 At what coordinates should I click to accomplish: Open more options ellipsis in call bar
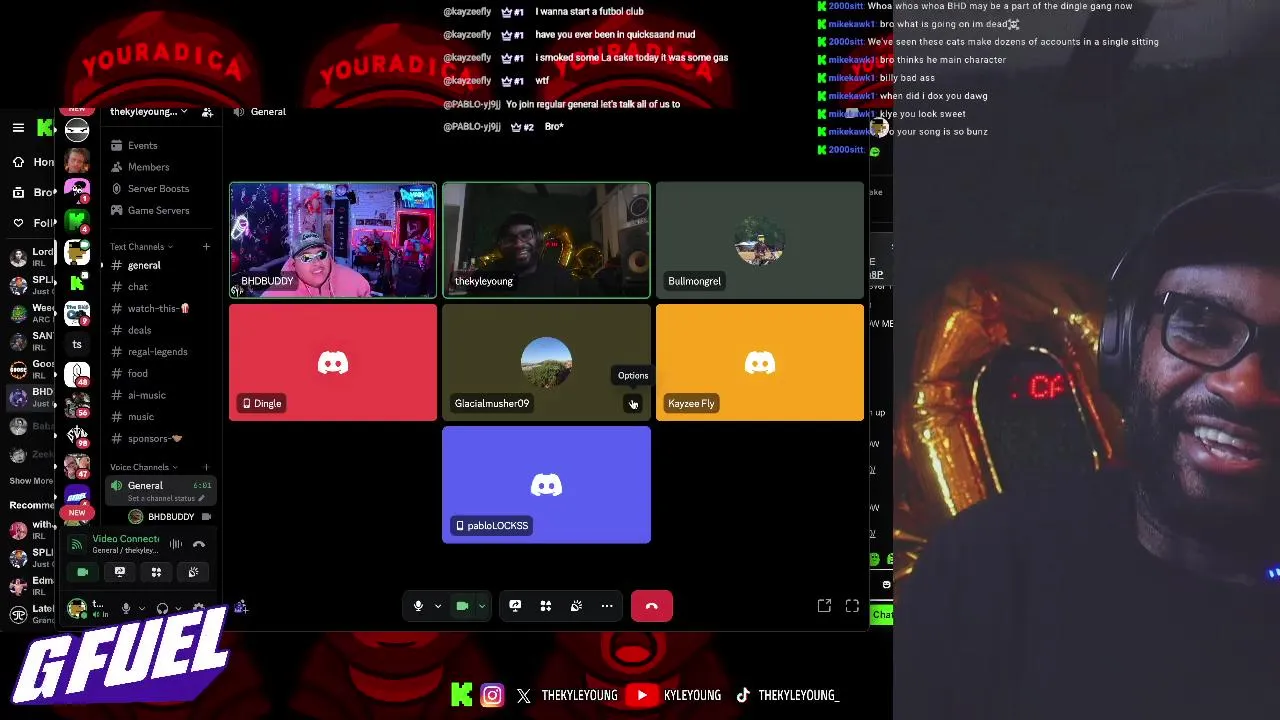coord(607,606)
